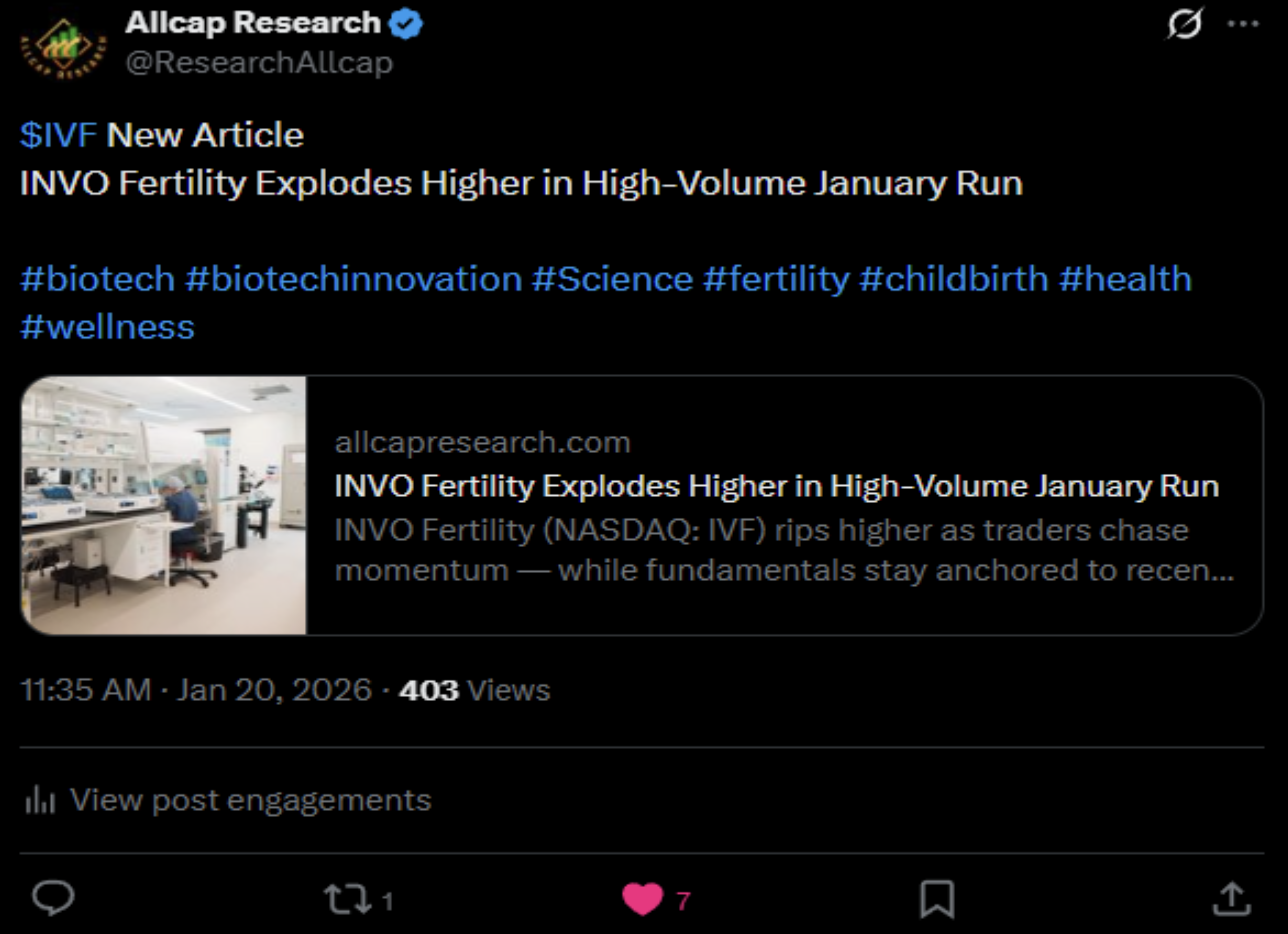The image size is (1288, 934).
Task: Click the retweet count of 1
Action: pyautogui.click(x=387, y=899)
